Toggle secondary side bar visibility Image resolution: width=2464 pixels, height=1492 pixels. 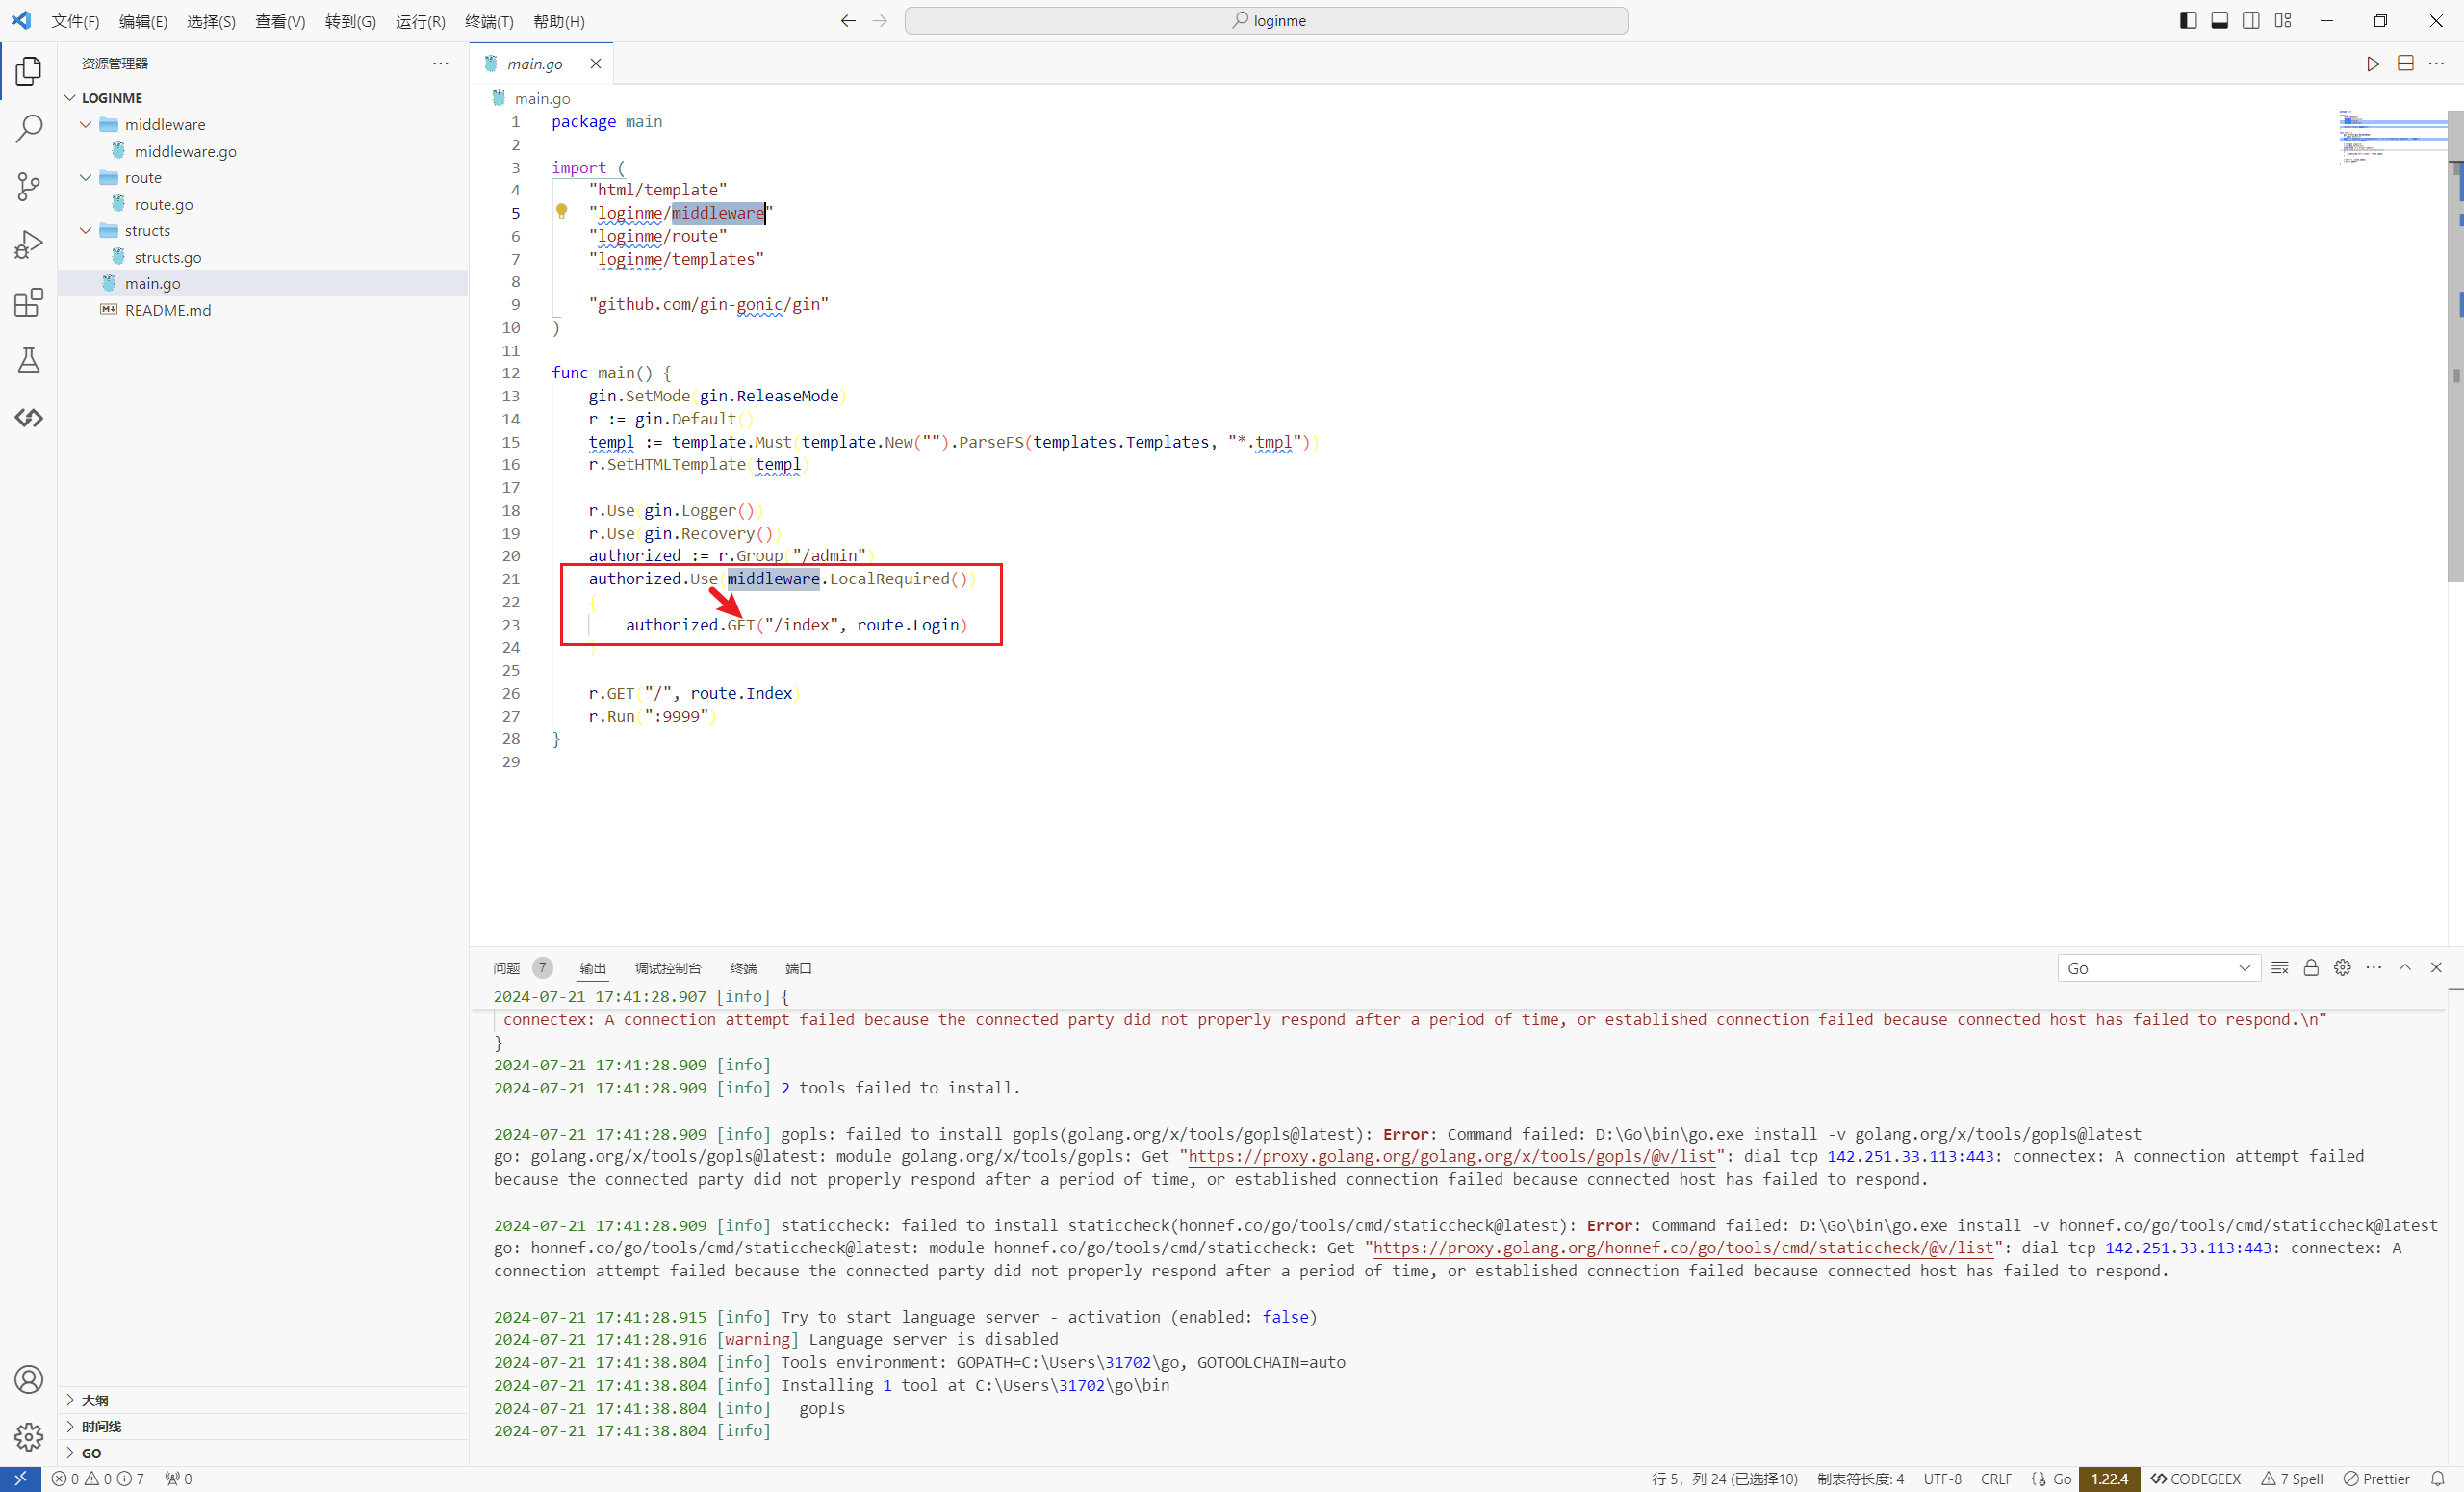2251,20
